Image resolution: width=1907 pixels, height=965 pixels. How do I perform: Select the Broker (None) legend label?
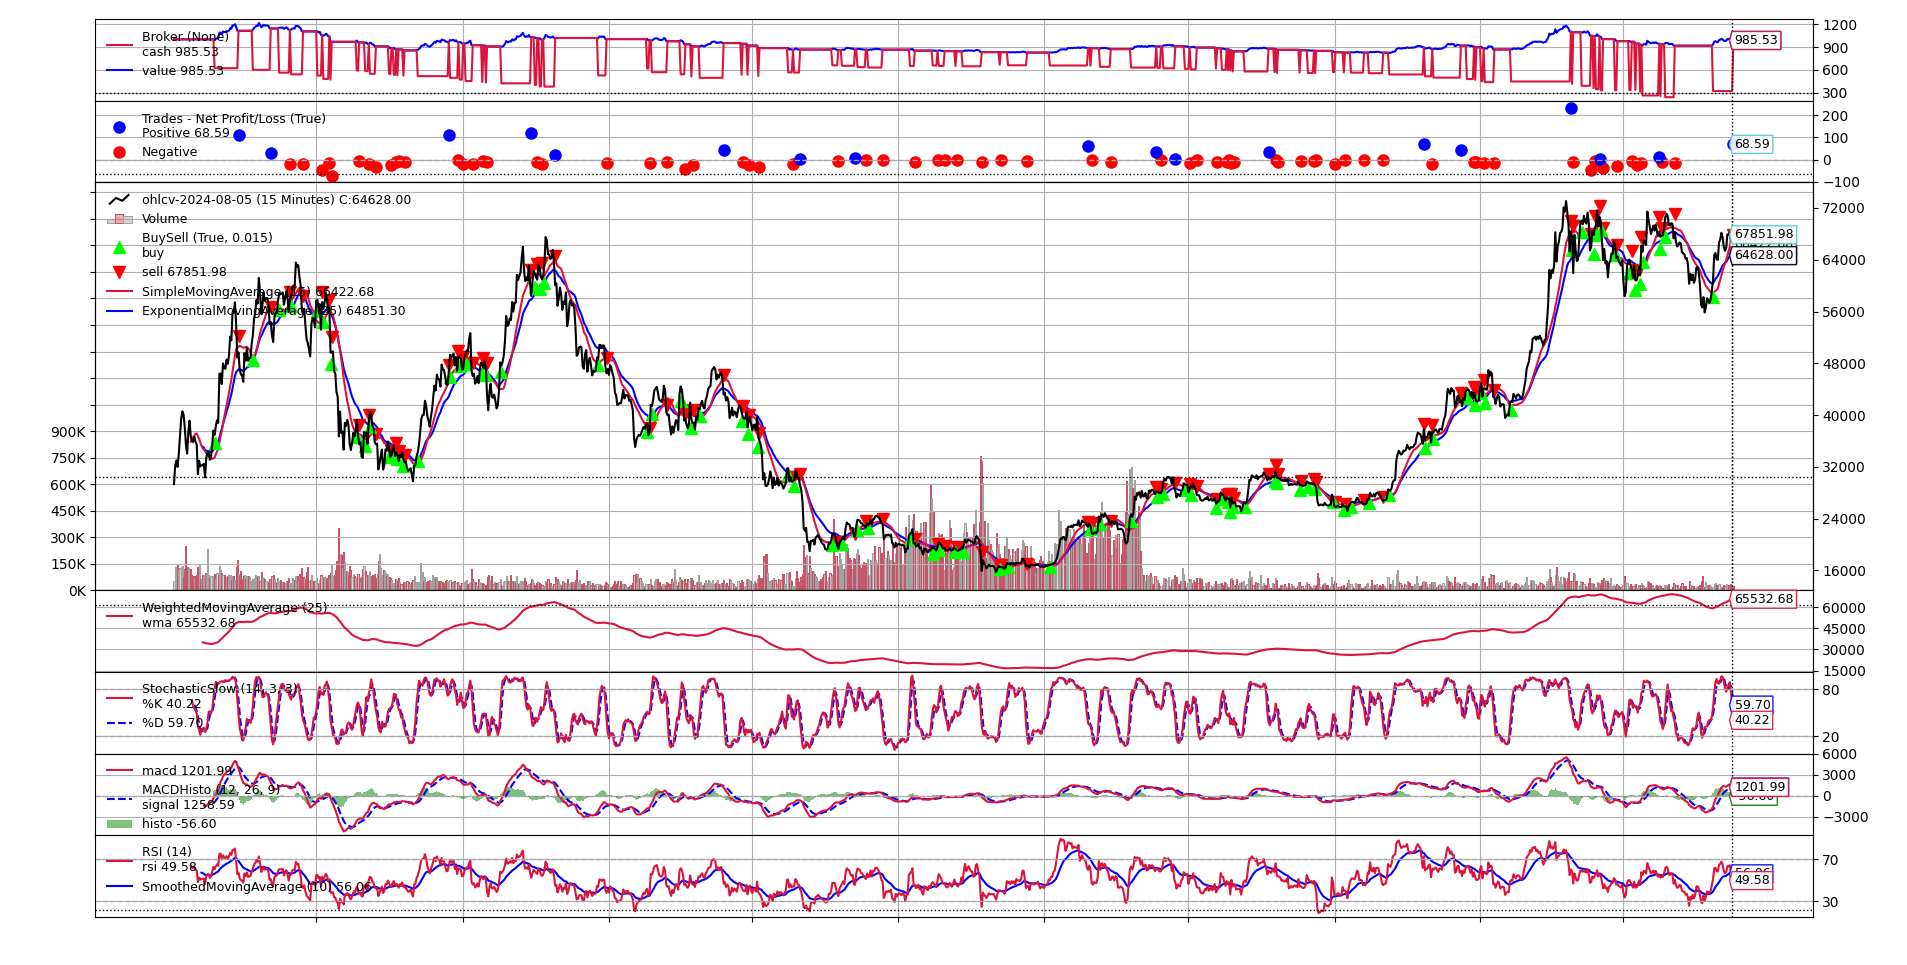185,37
